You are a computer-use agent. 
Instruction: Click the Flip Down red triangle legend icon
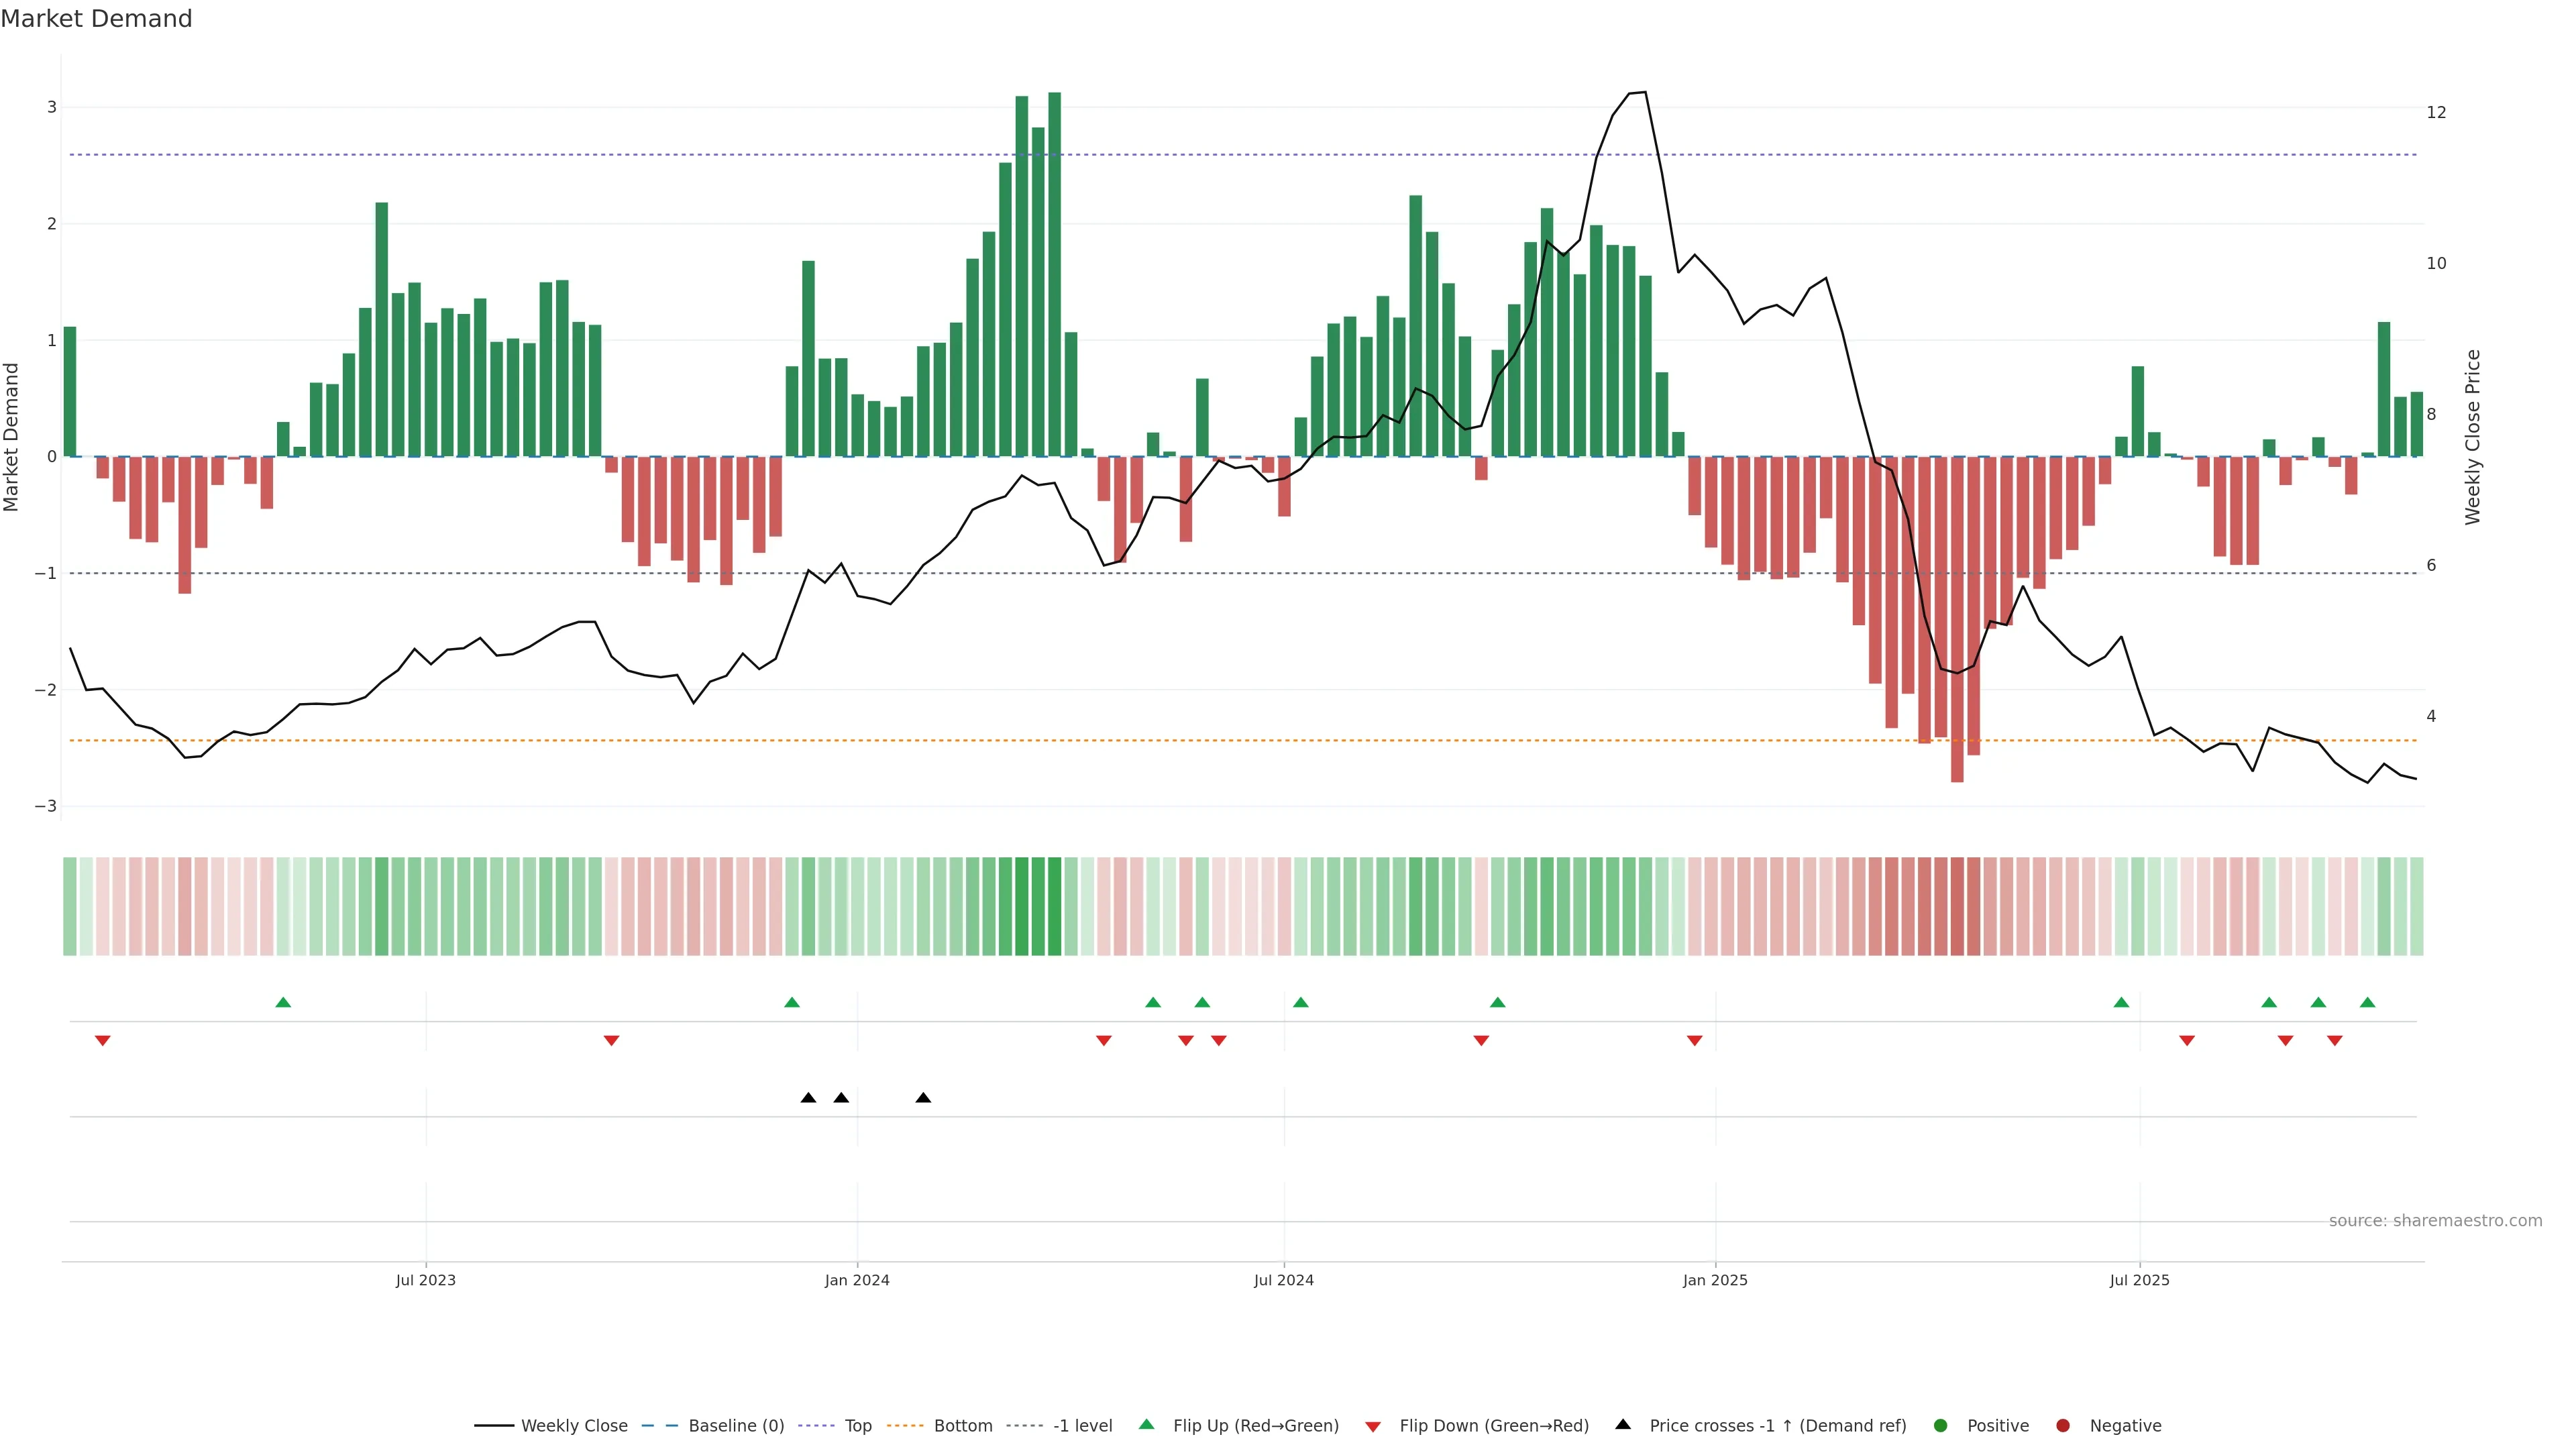[x=1373, y=1426]
